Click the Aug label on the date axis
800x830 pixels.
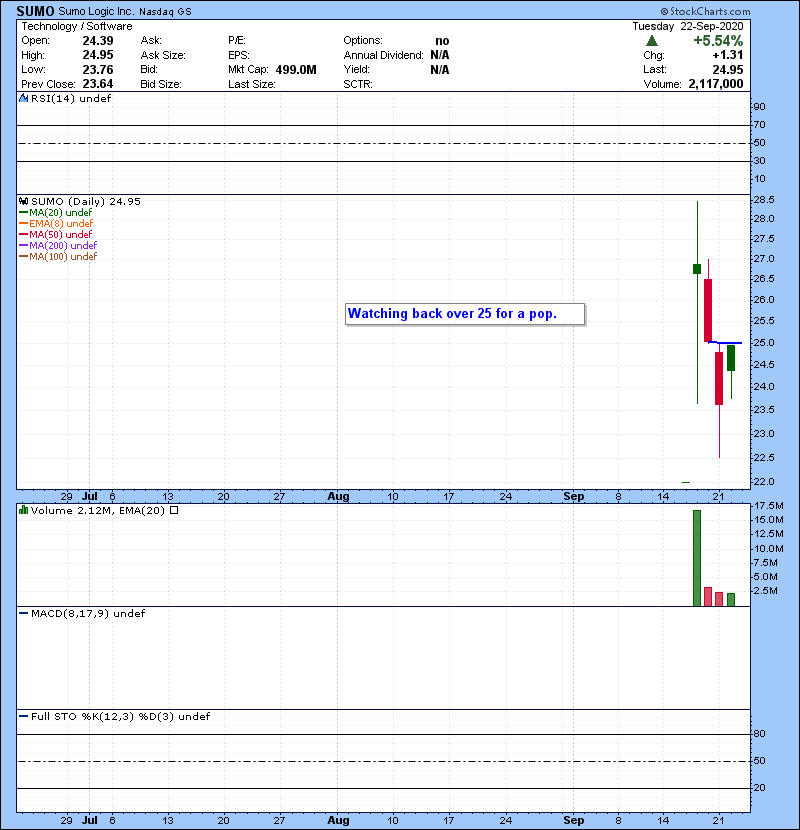[x=339, y=496]
